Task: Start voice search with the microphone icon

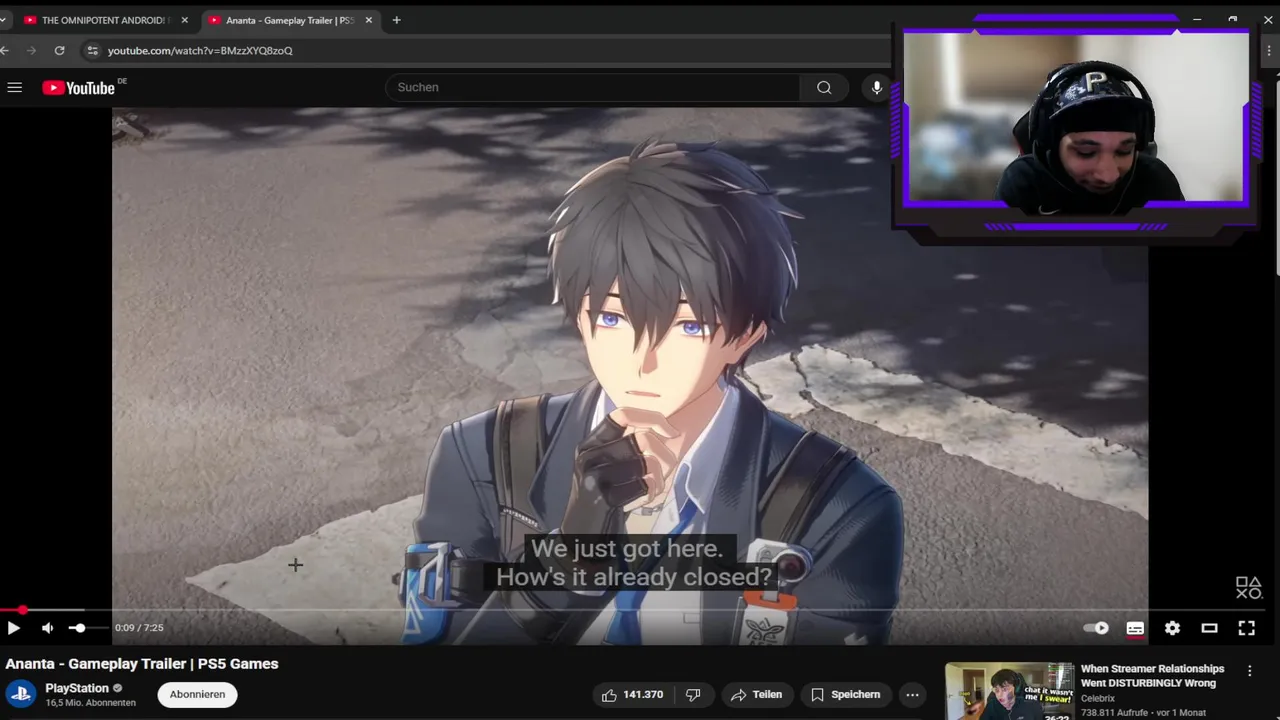Action: [876, 88]
